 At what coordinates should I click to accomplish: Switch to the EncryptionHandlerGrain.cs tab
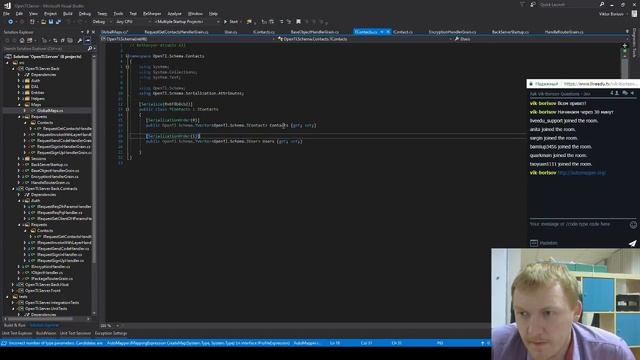click(452, 32)
